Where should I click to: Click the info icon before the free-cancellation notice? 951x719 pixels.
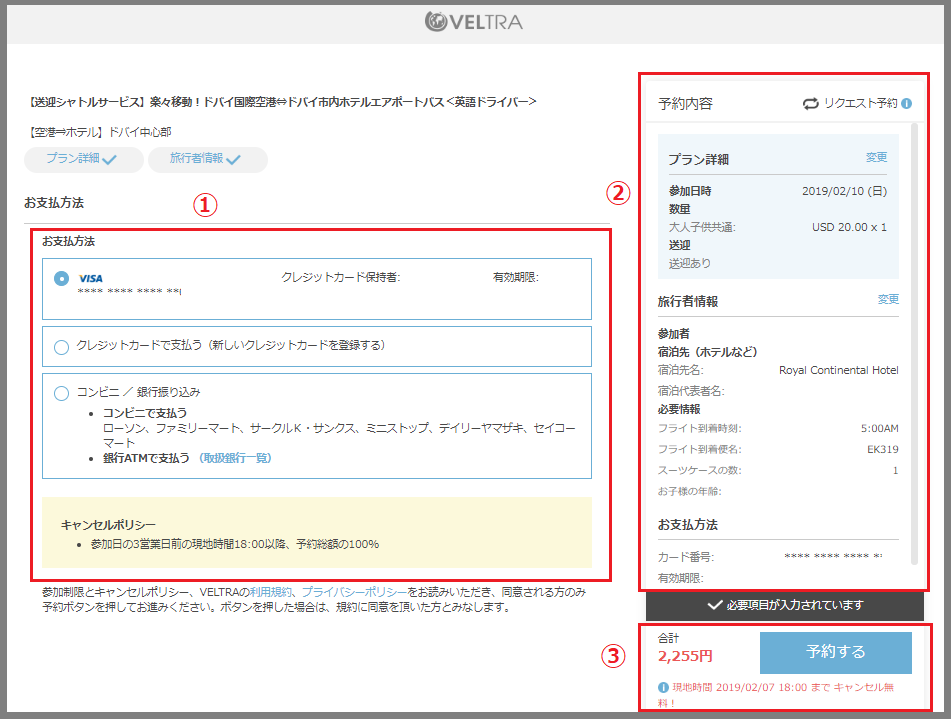click(664, 687)
